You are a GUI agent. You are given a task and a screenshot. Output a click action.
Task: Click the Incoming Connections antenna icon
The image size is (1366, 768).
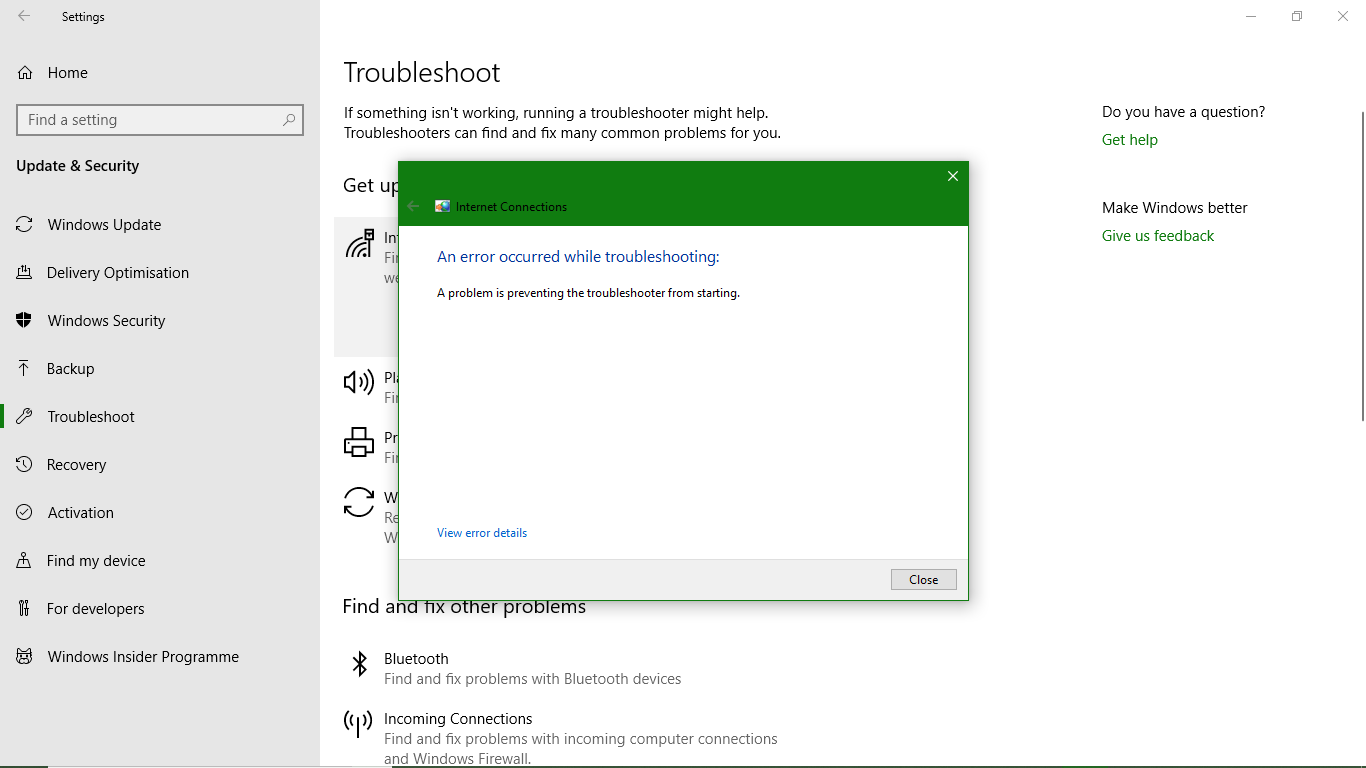pos(358,723)
